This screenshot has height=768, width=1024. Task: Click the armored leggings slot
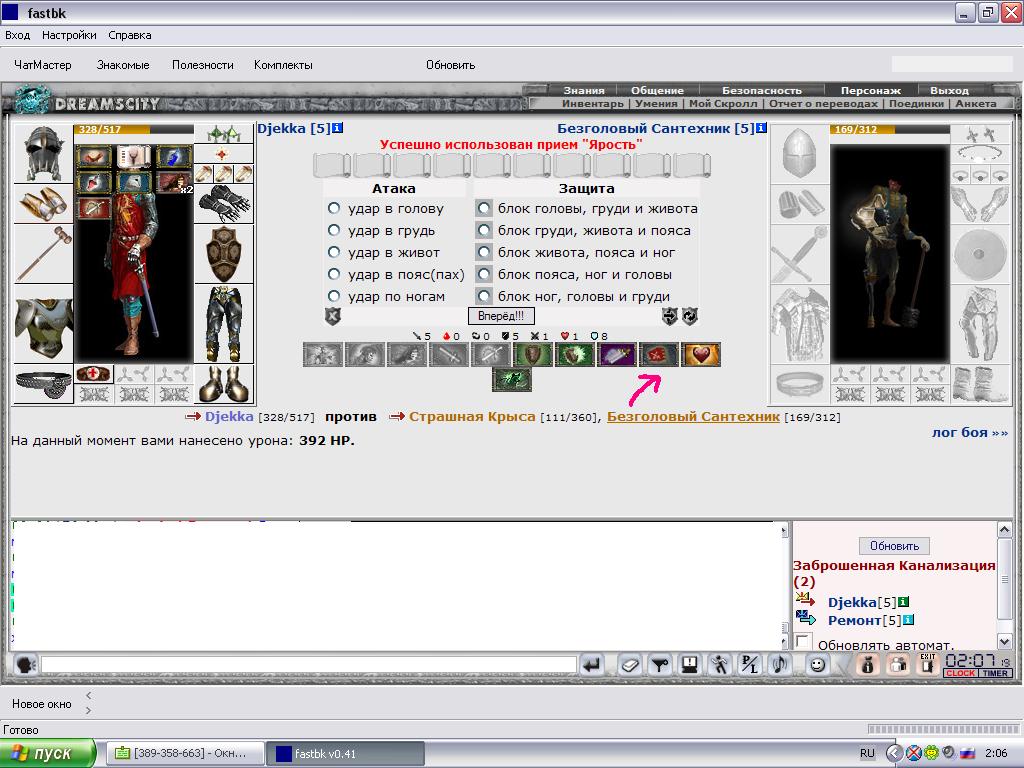[224, 324]
